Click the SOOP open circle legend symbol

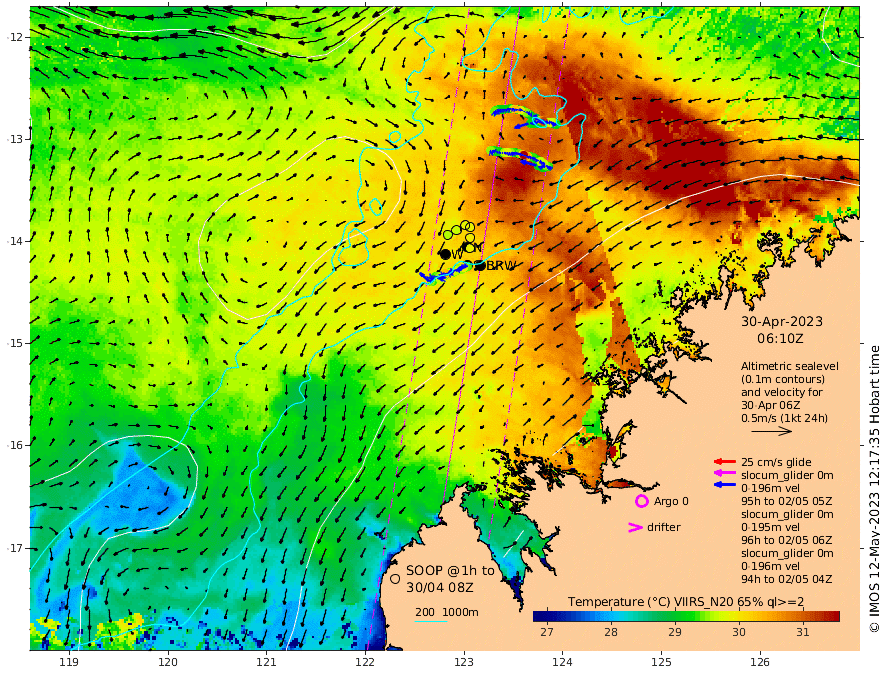(x=395, y=579)
